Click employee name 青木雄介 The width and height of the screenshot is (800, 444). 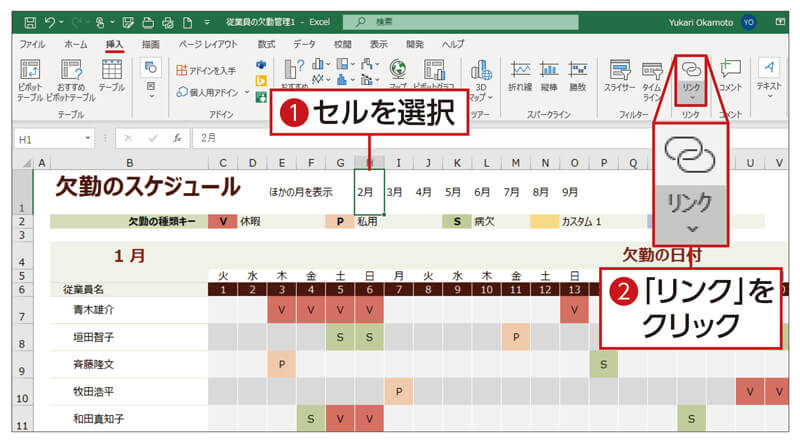(x=93, y=310)
